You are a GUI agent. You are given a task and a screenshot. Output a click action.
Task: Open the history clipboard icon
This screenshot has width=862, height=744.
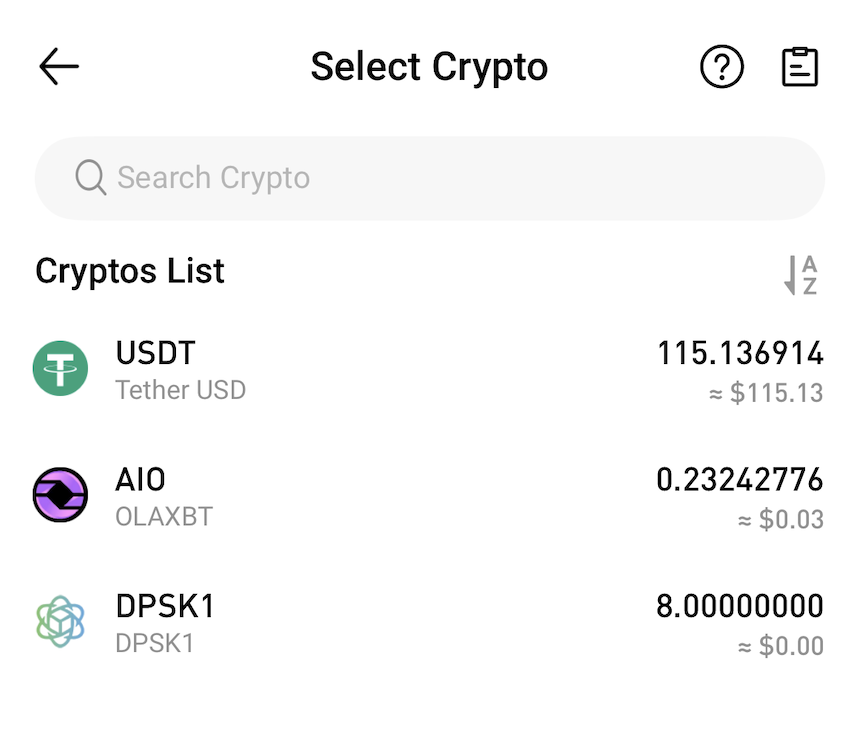[x=799, y=68]
